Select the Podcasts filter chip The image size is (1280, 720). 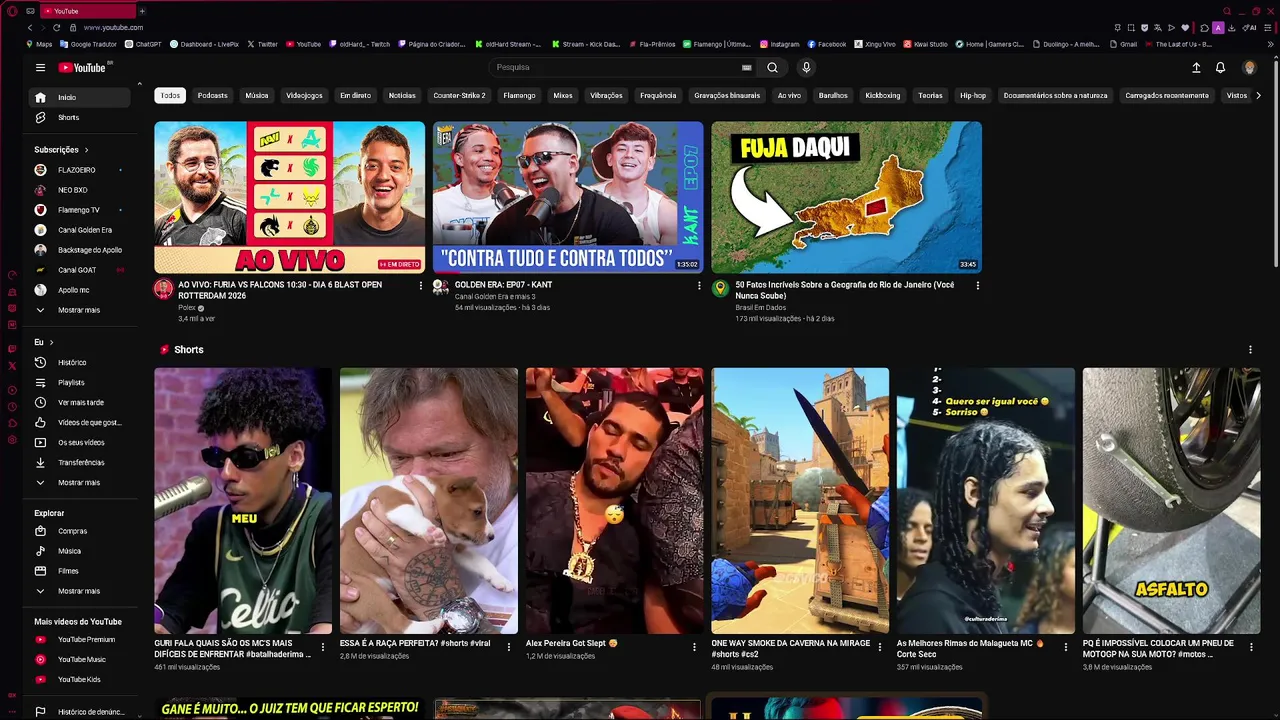[212, 95]
